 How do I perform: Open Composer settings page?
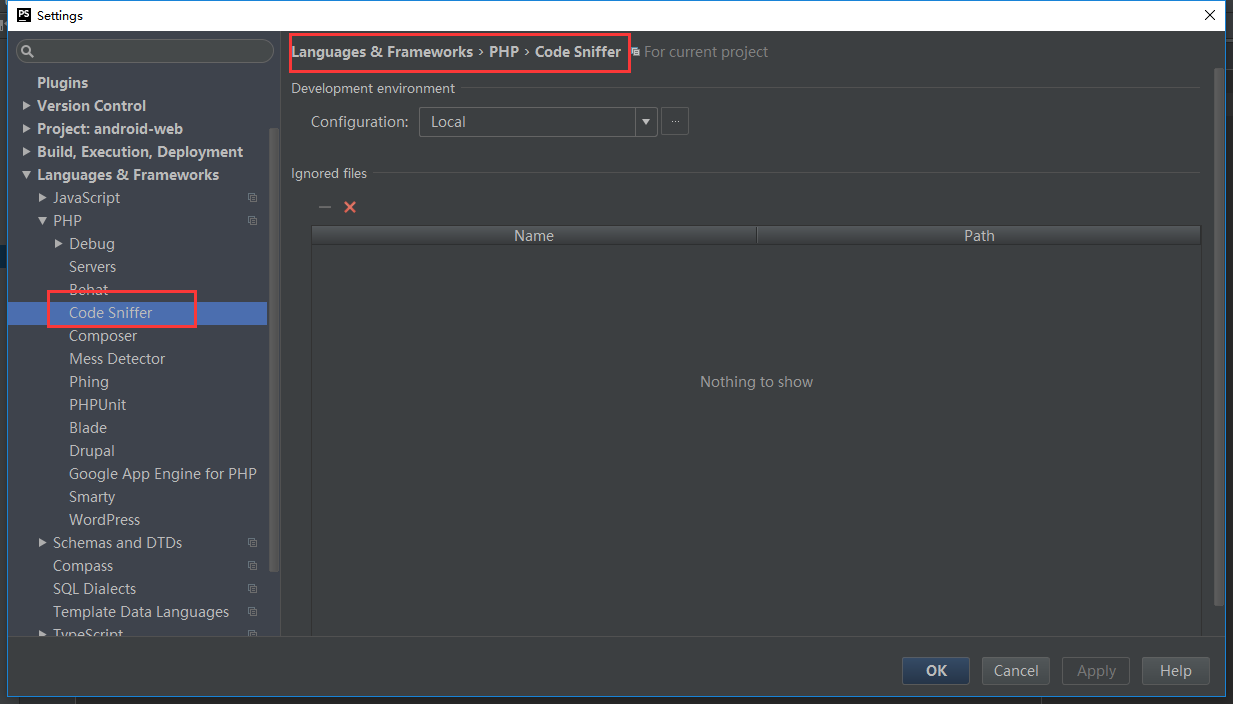click(103, 336)
